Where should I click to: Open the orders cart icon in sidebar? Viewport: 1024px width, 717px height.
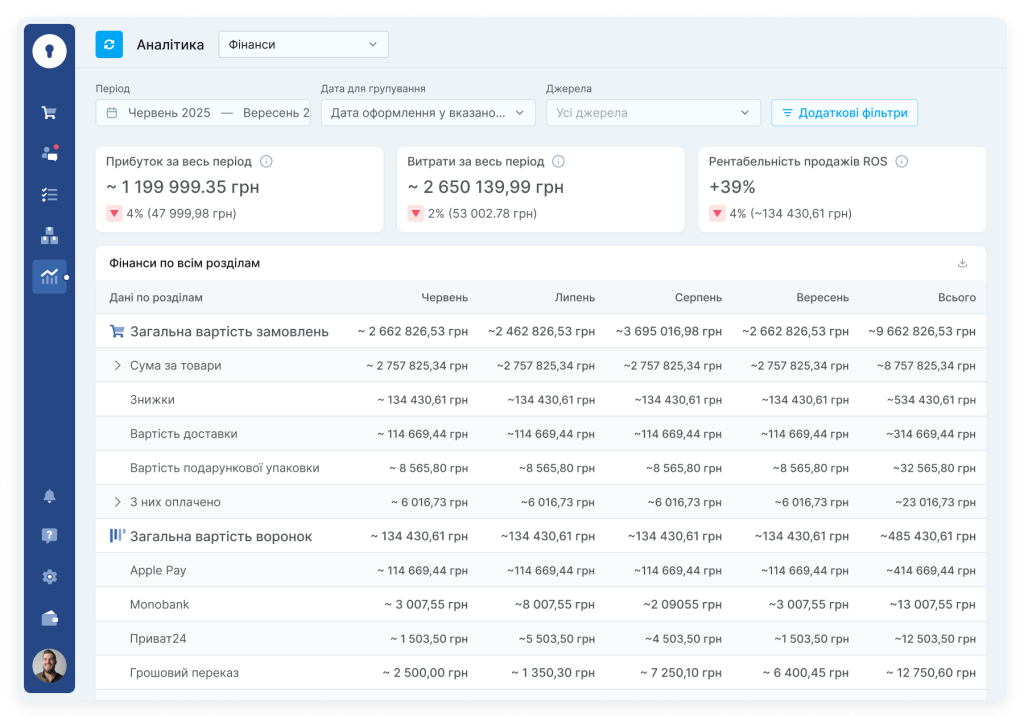click(x=49, y=113)
